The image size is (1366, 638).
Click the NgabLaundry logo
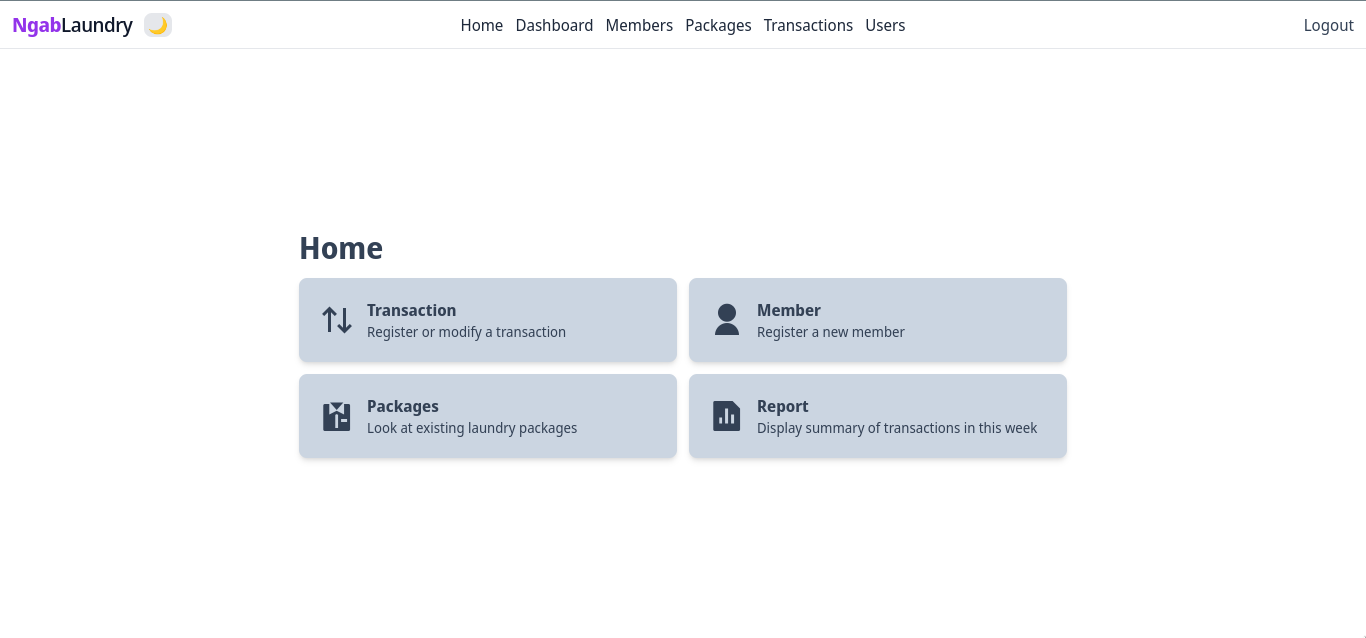(x=73, y=25)
